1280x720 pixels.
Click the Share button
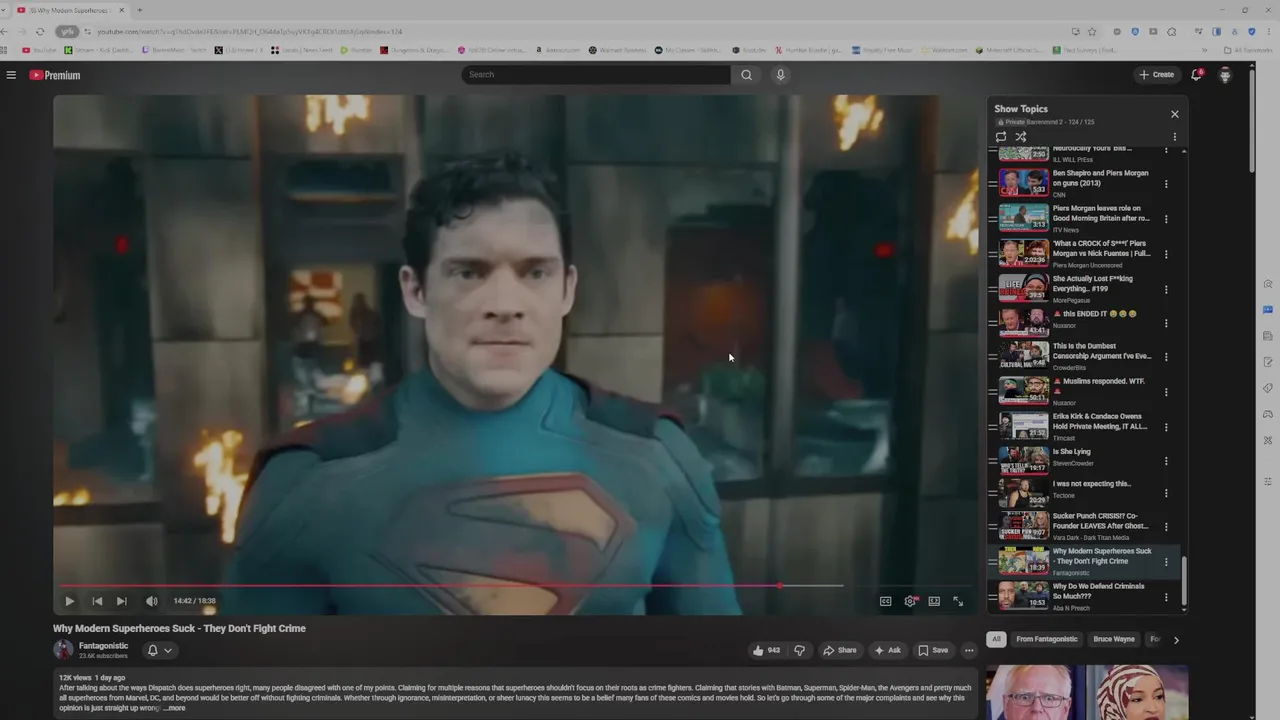click(840, 650)
